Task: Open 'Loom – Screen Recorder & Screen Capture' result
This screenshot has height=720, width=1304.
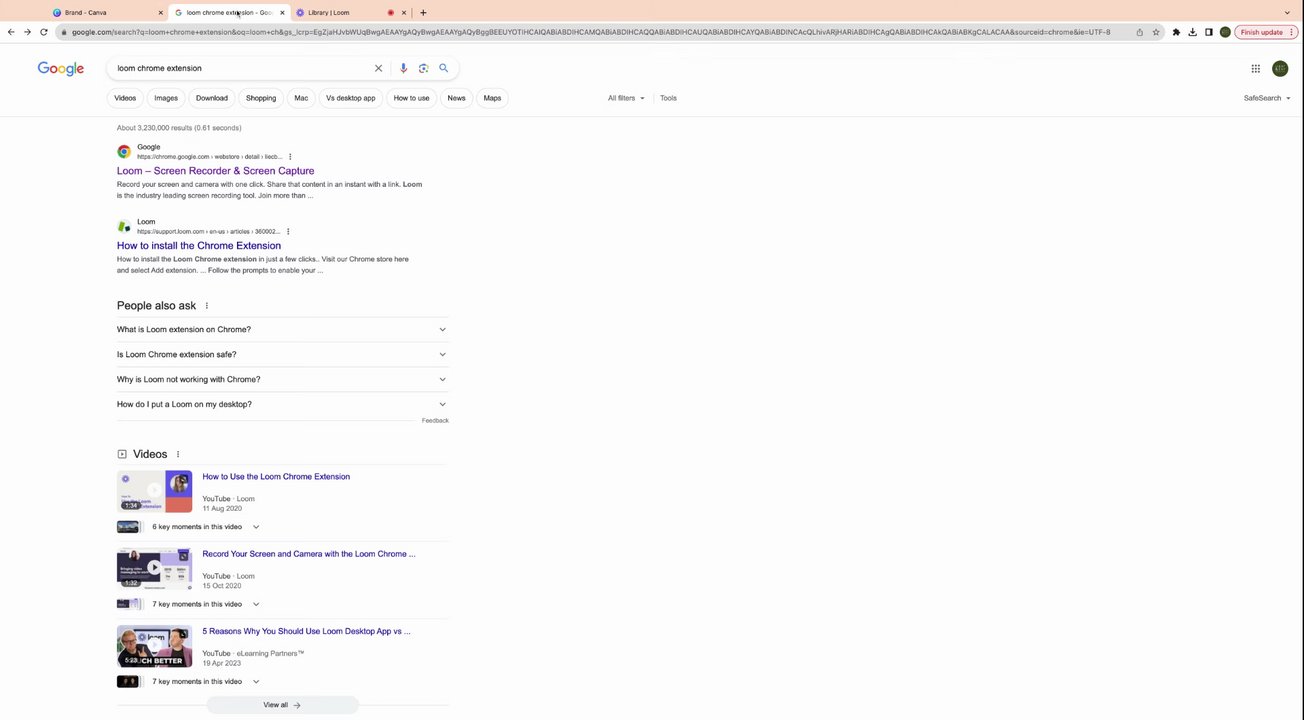Action: pyautogui.click(x=215, y=171)
